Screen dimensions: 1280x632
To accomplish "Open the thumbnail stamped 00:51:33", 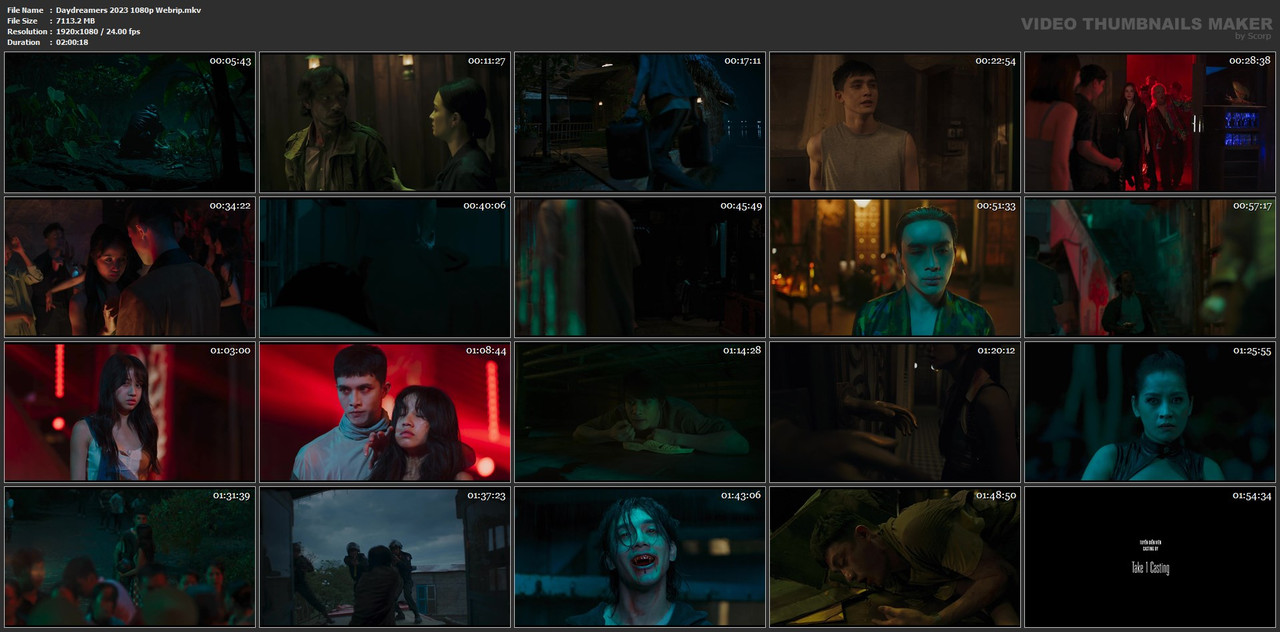I will (x=895, y=267).
